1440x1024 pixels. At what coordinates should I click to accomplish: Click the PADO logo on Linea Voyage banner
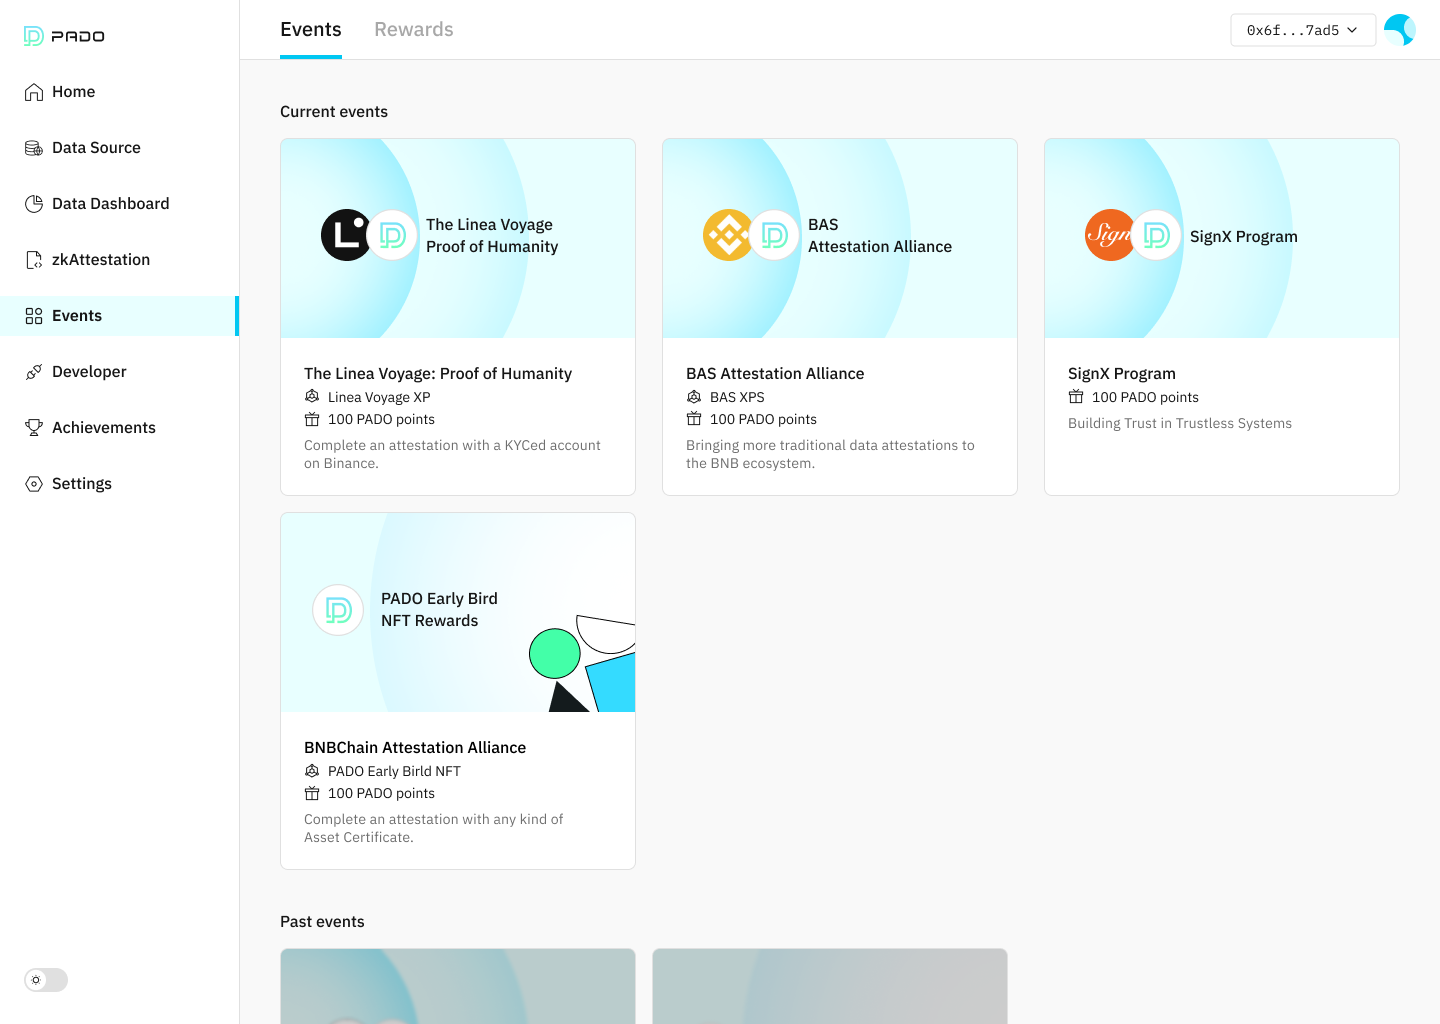coord(393,235)
